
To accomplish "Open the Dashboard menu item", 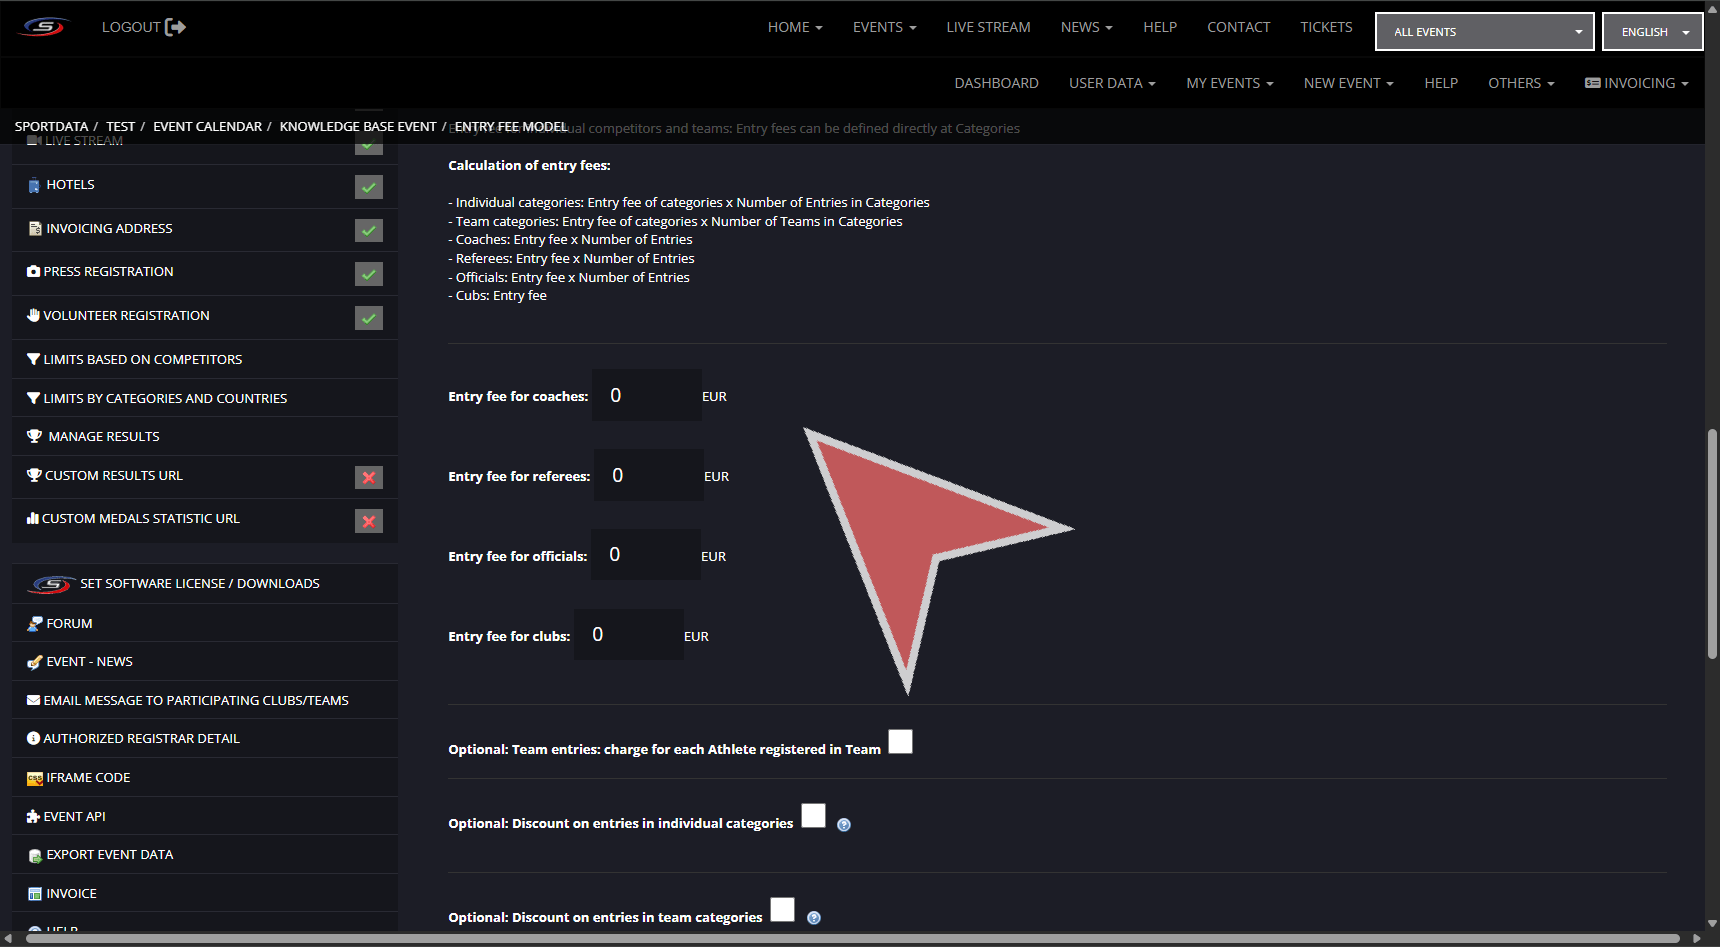I will pos(996,83).
